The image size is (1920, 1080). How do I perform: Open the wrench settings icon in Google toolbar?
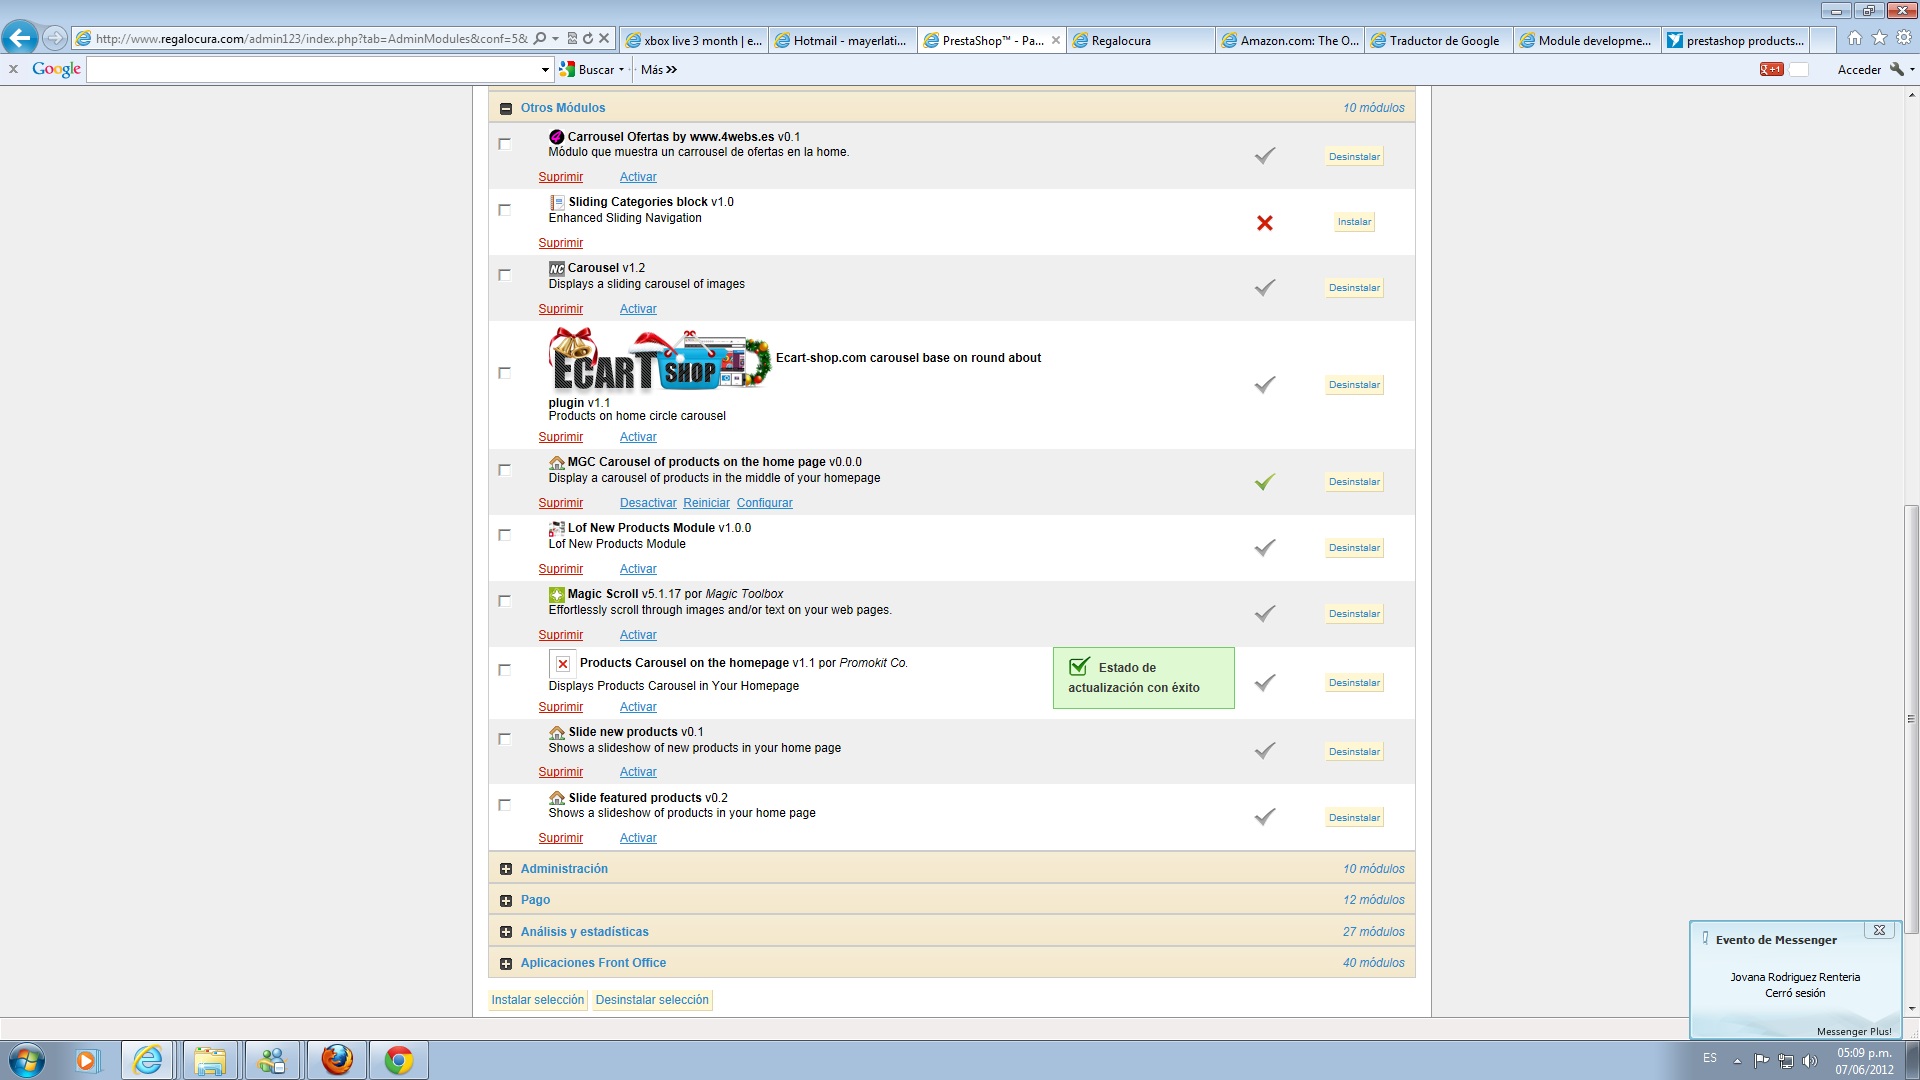(x=1896, y=69)
